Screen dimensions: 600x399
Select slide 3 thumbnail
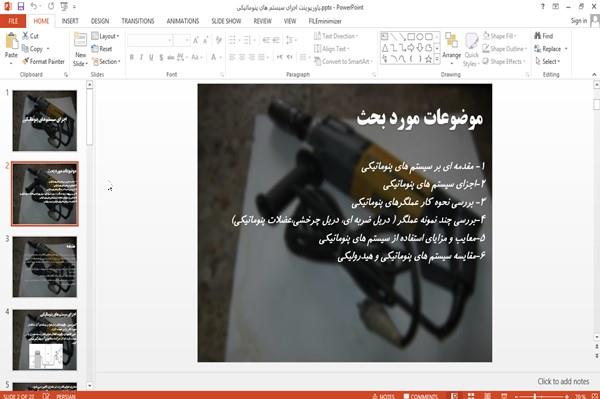[45, 267]
